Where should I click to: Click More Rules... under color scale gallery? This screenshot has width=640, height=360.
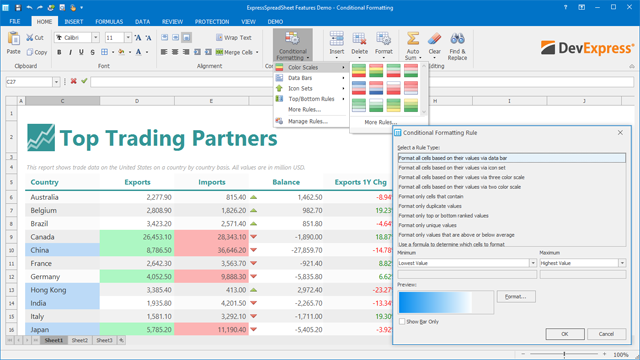click(x=380, y=122)
